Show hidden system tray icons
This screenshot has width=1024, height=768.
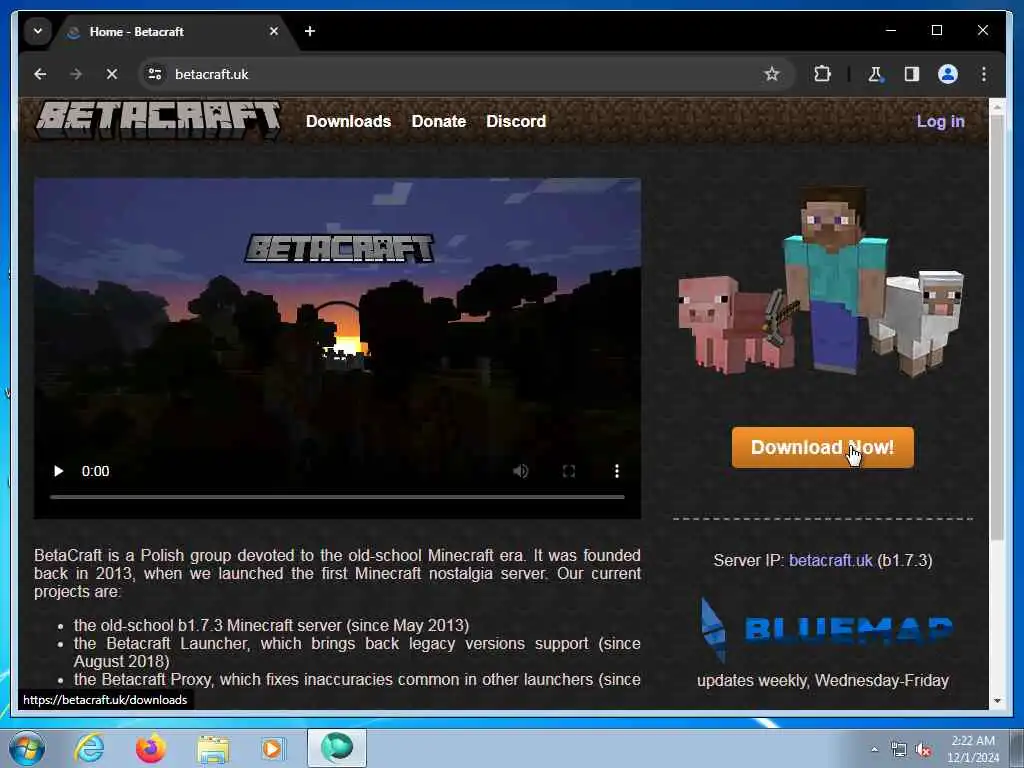coord(874,749)
